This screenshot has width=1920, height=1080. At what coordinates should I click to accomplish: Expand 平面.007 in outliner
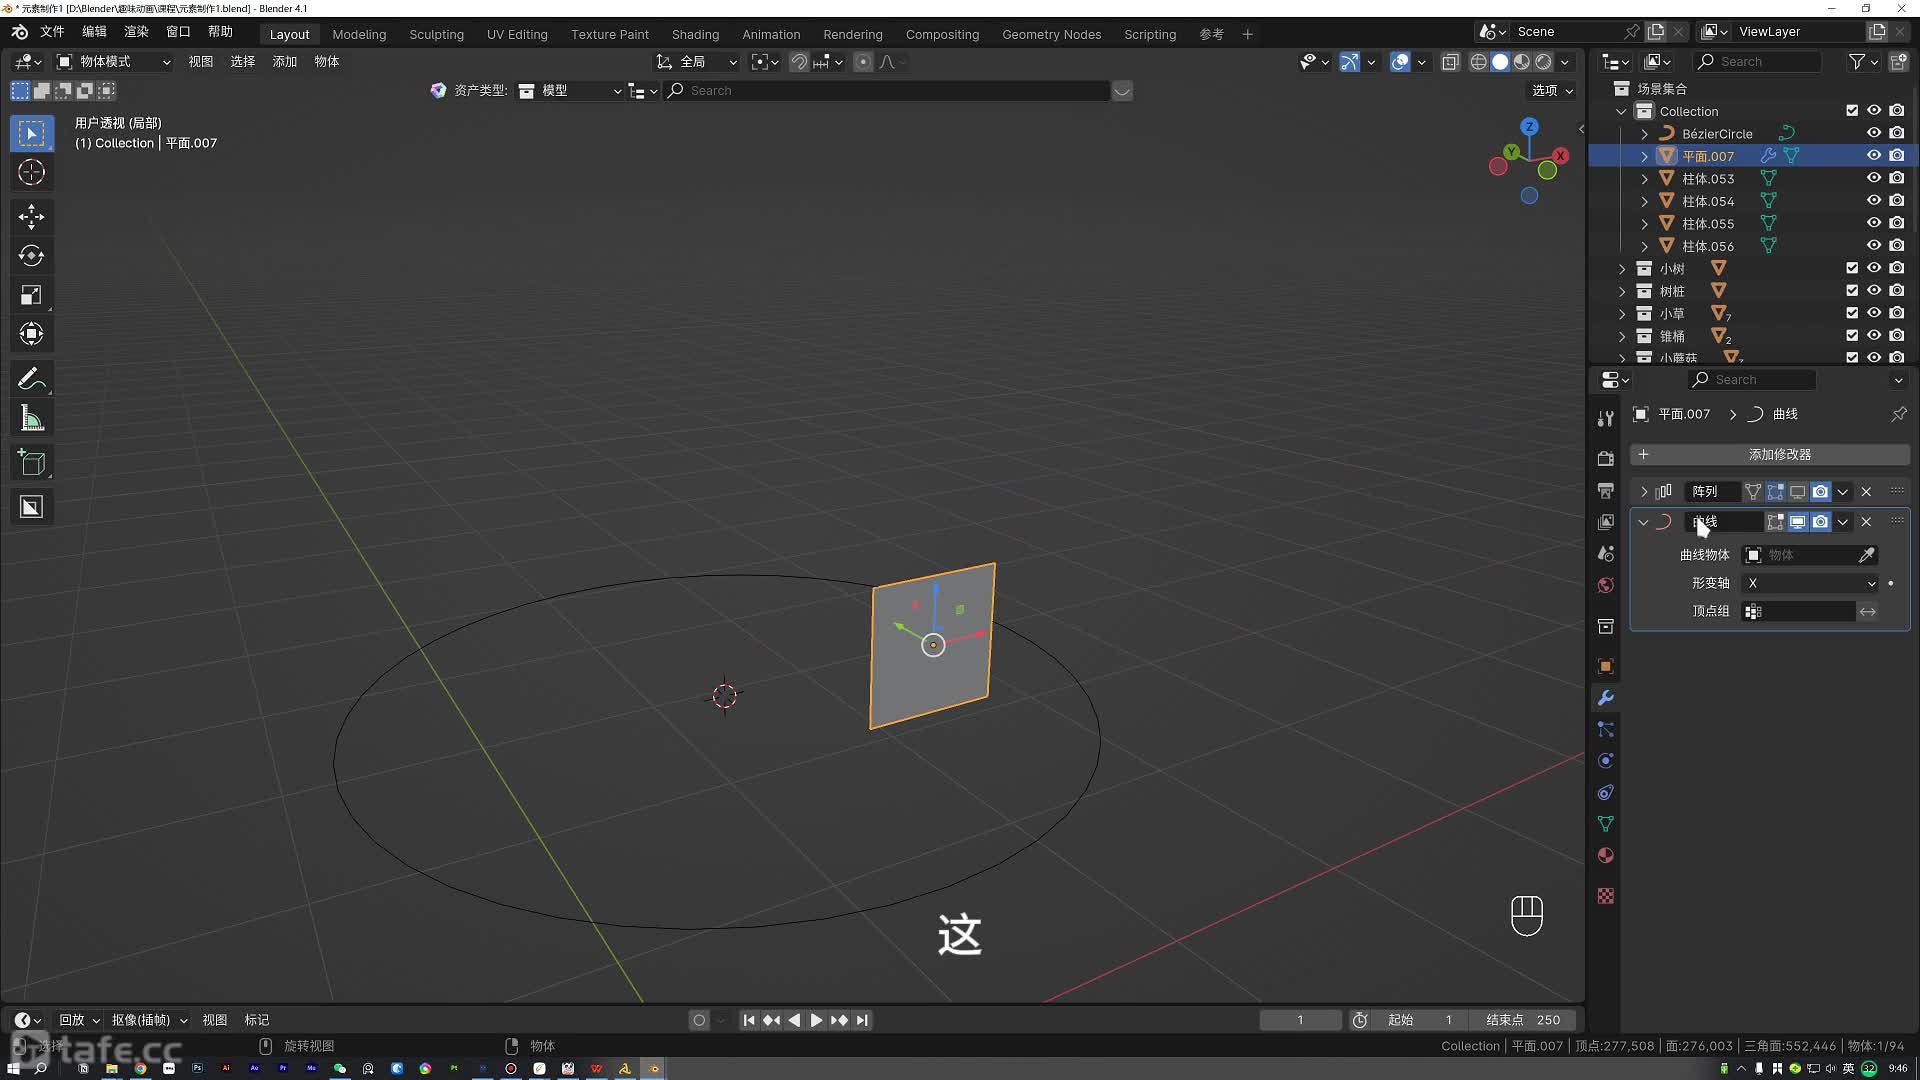pyautogui.click(x=1644, y=156)
